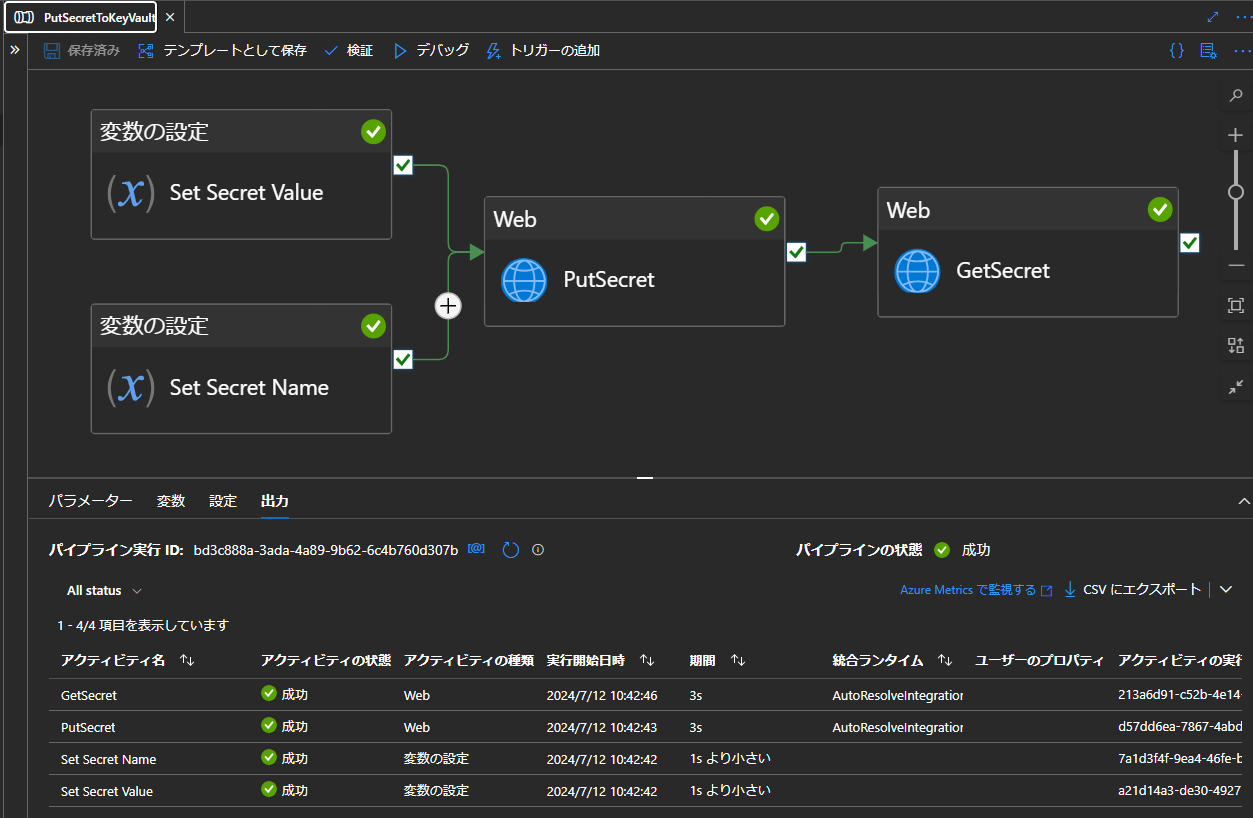Refresh the pipeline run output
1253x818 pixels.
(511, 550)
